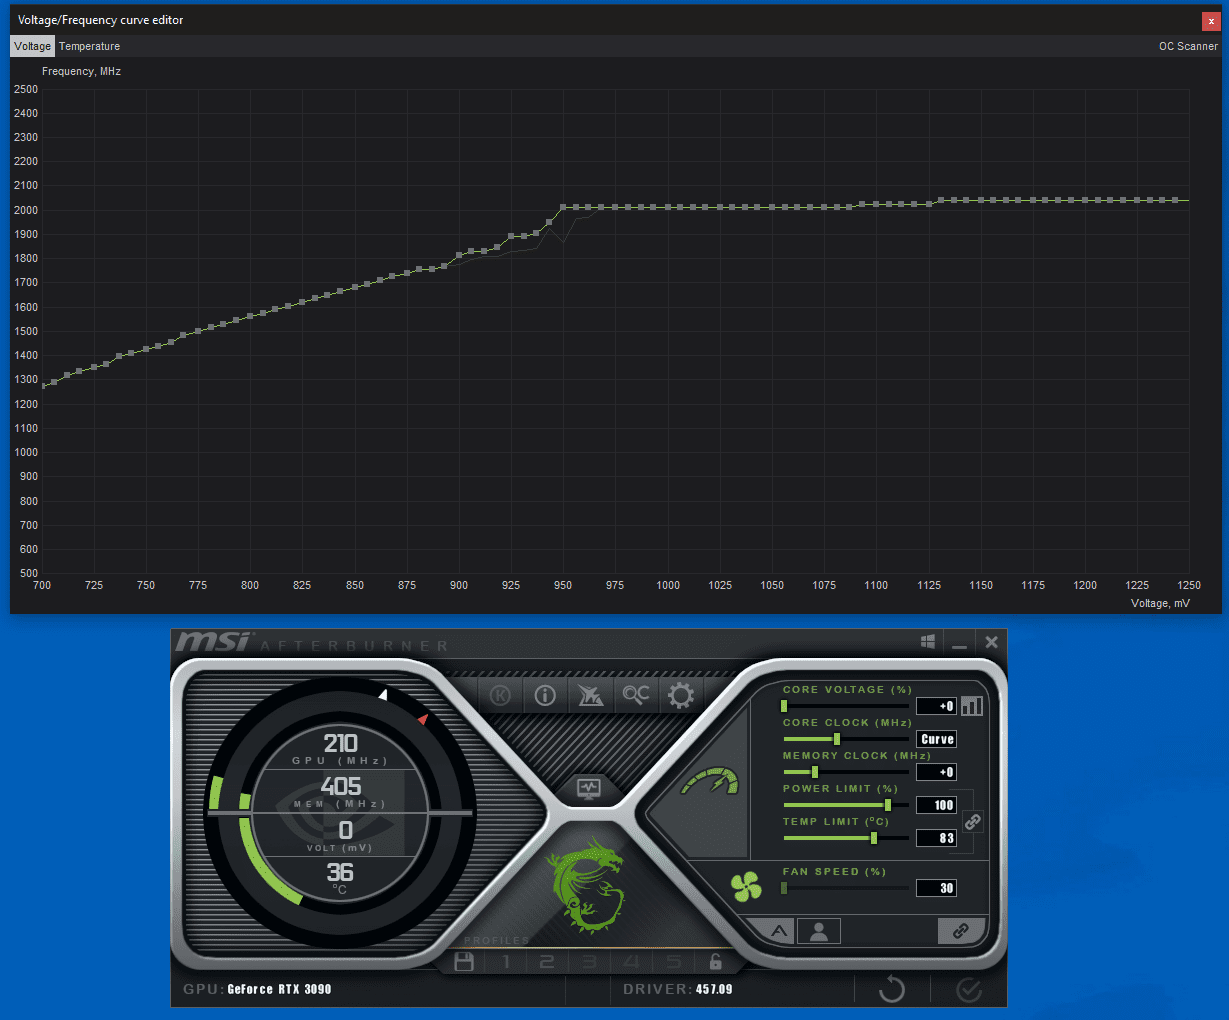Click the reset to defaults circular arrow
This screenshot has height=1020, width=1229.
tap(891, 989)
